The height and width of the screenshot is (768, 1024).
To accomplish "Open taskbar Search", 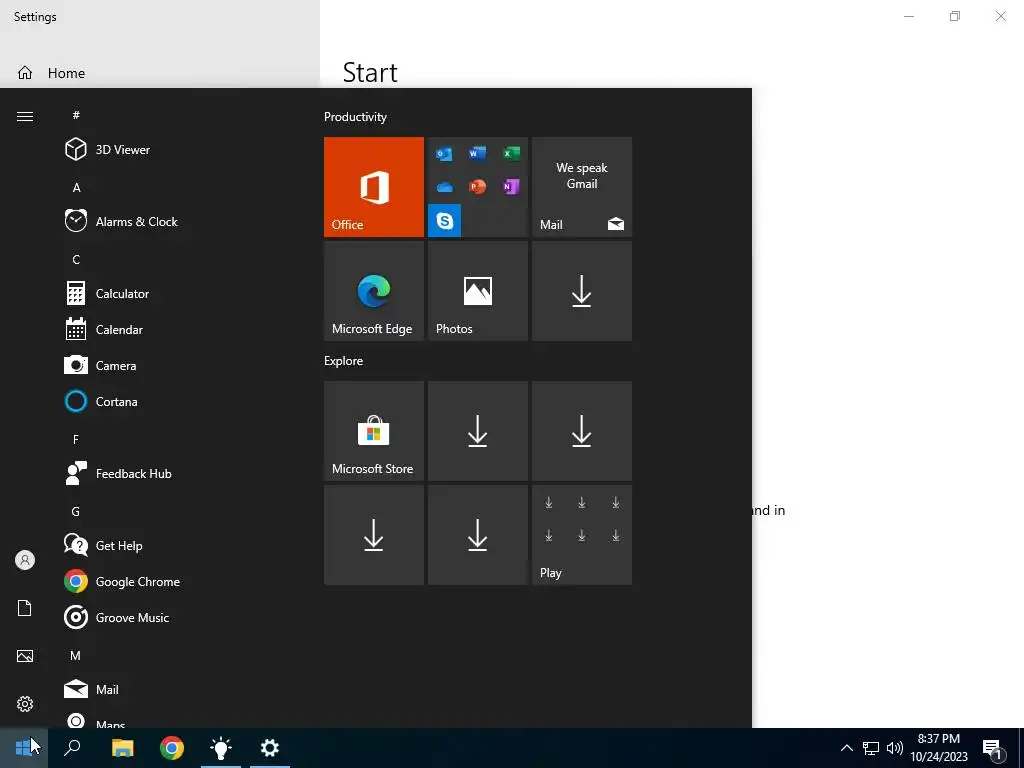I will pyautogui.click(x=72, y=748).
